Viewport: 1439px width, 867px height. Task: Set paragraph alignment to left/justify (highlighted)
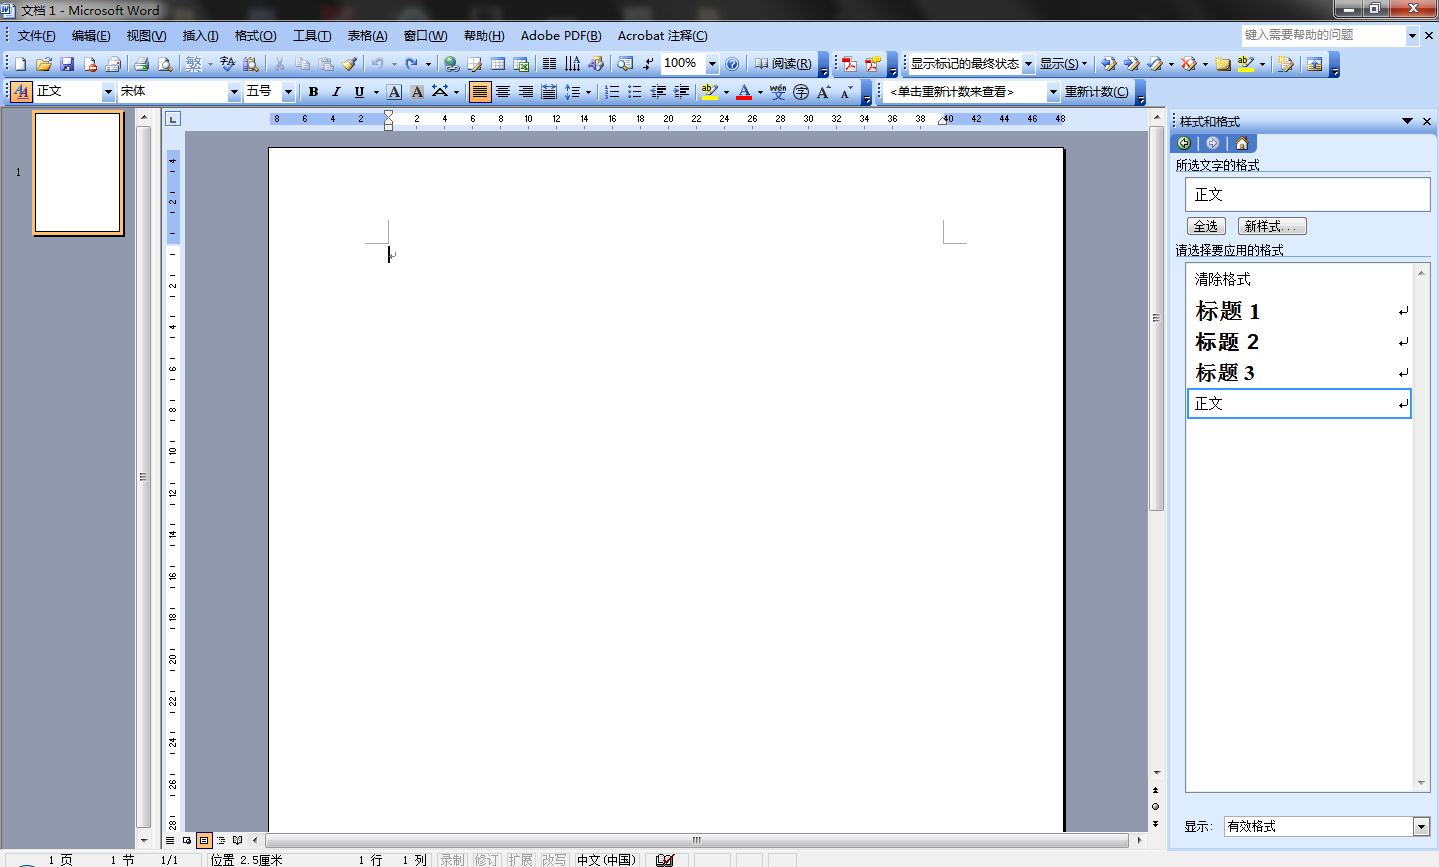pos(480,92)
